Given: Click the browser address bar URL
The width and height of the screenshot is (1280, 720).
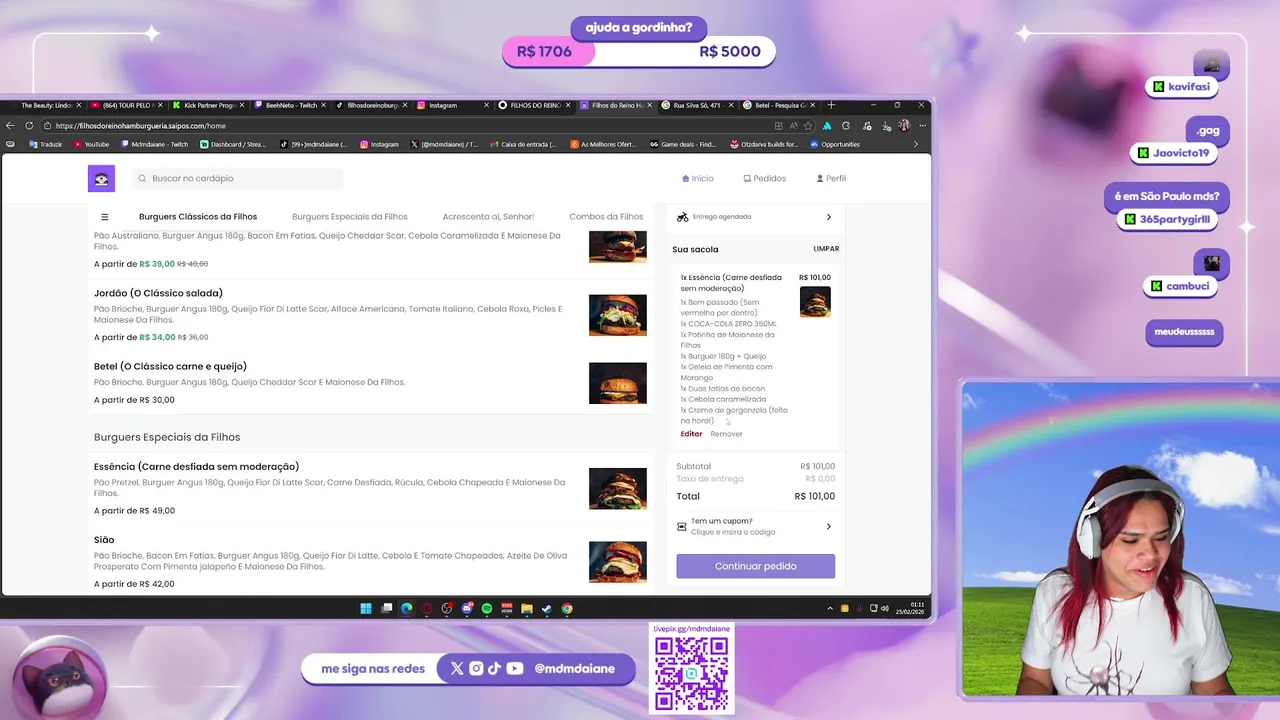Looking at the screenshot, I should 141,126.
